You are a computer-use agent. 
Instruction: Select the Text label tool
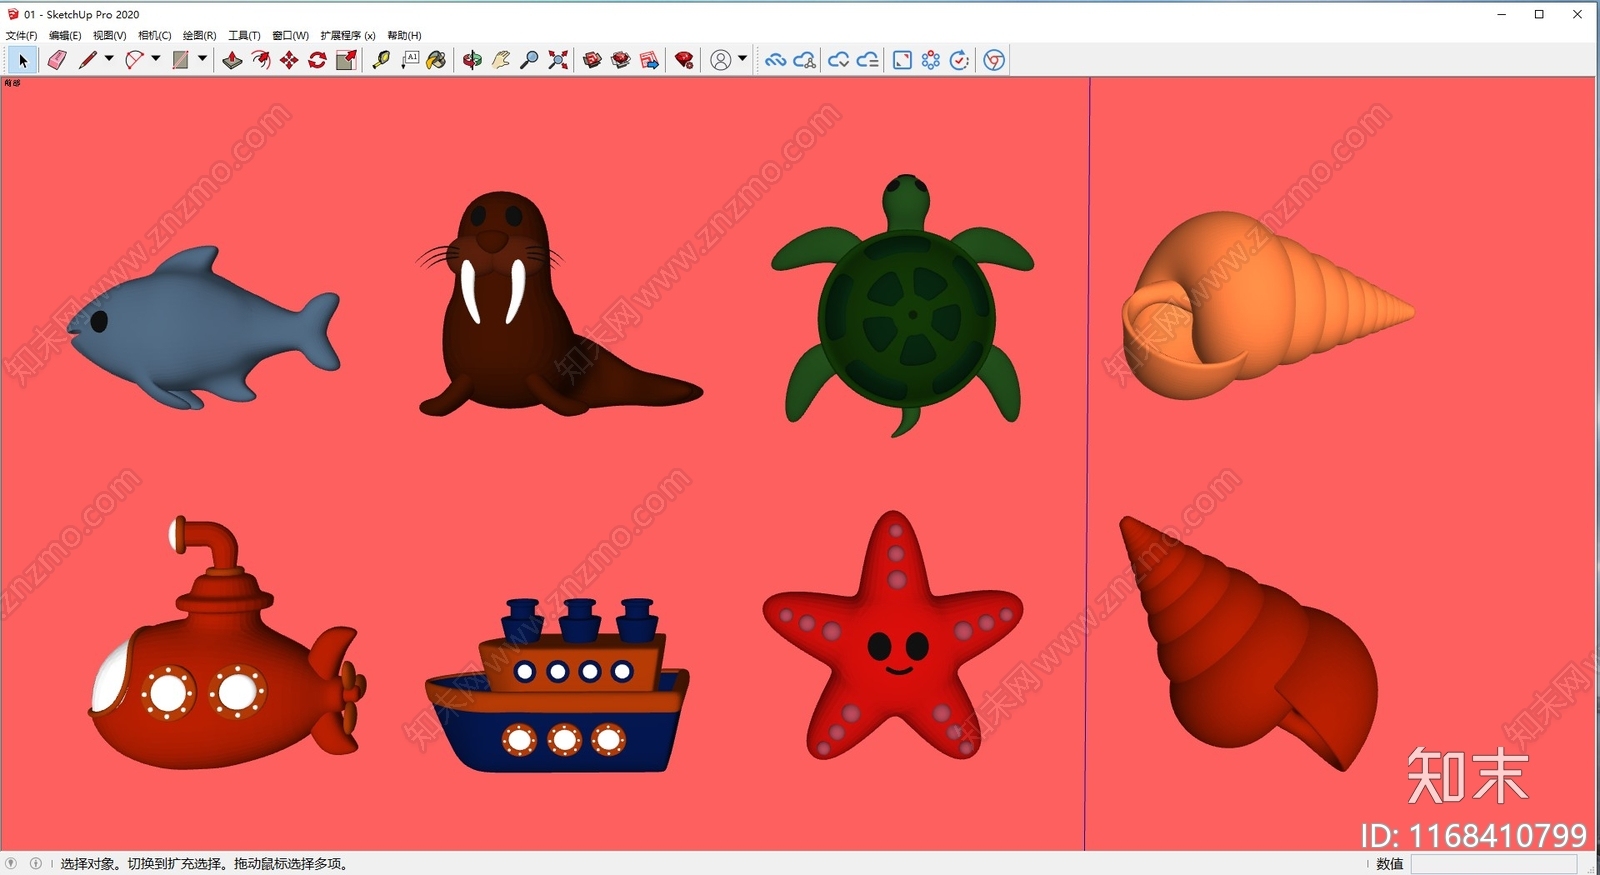click(x=410, y=60)
